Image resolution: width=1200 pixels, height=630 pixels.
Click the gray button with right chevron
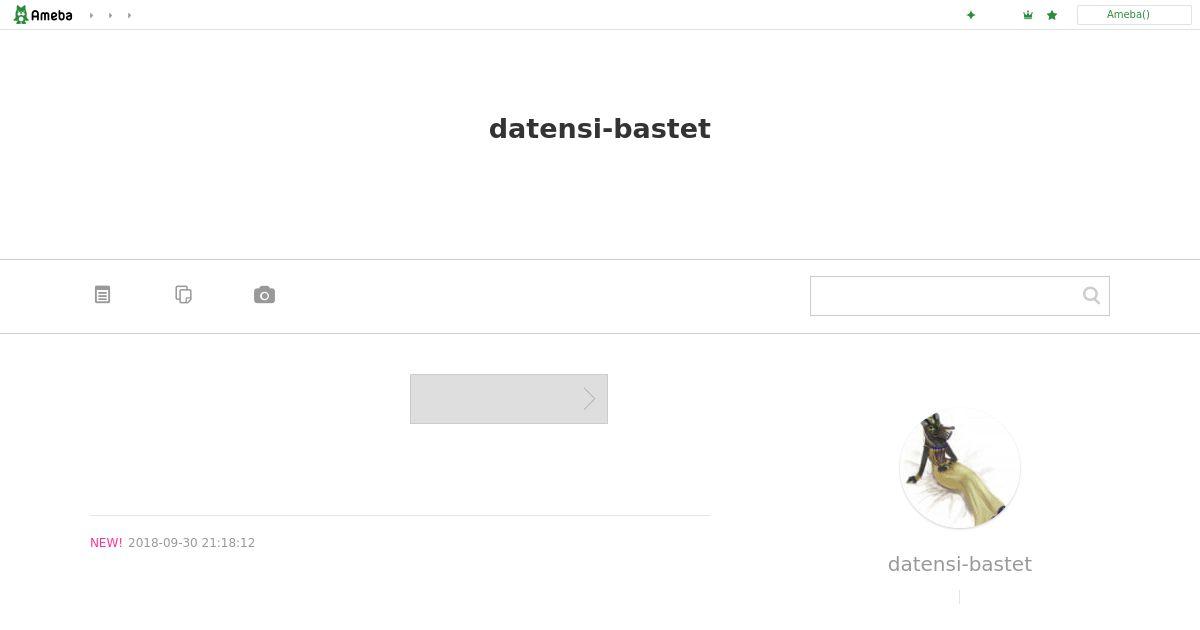[x=509, y=399]
